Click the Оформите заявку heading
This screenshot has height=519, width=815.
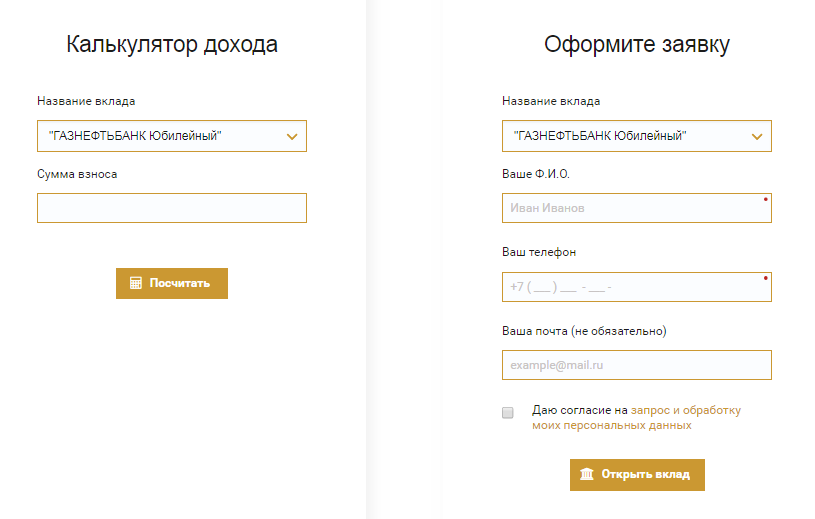point(637,45)
